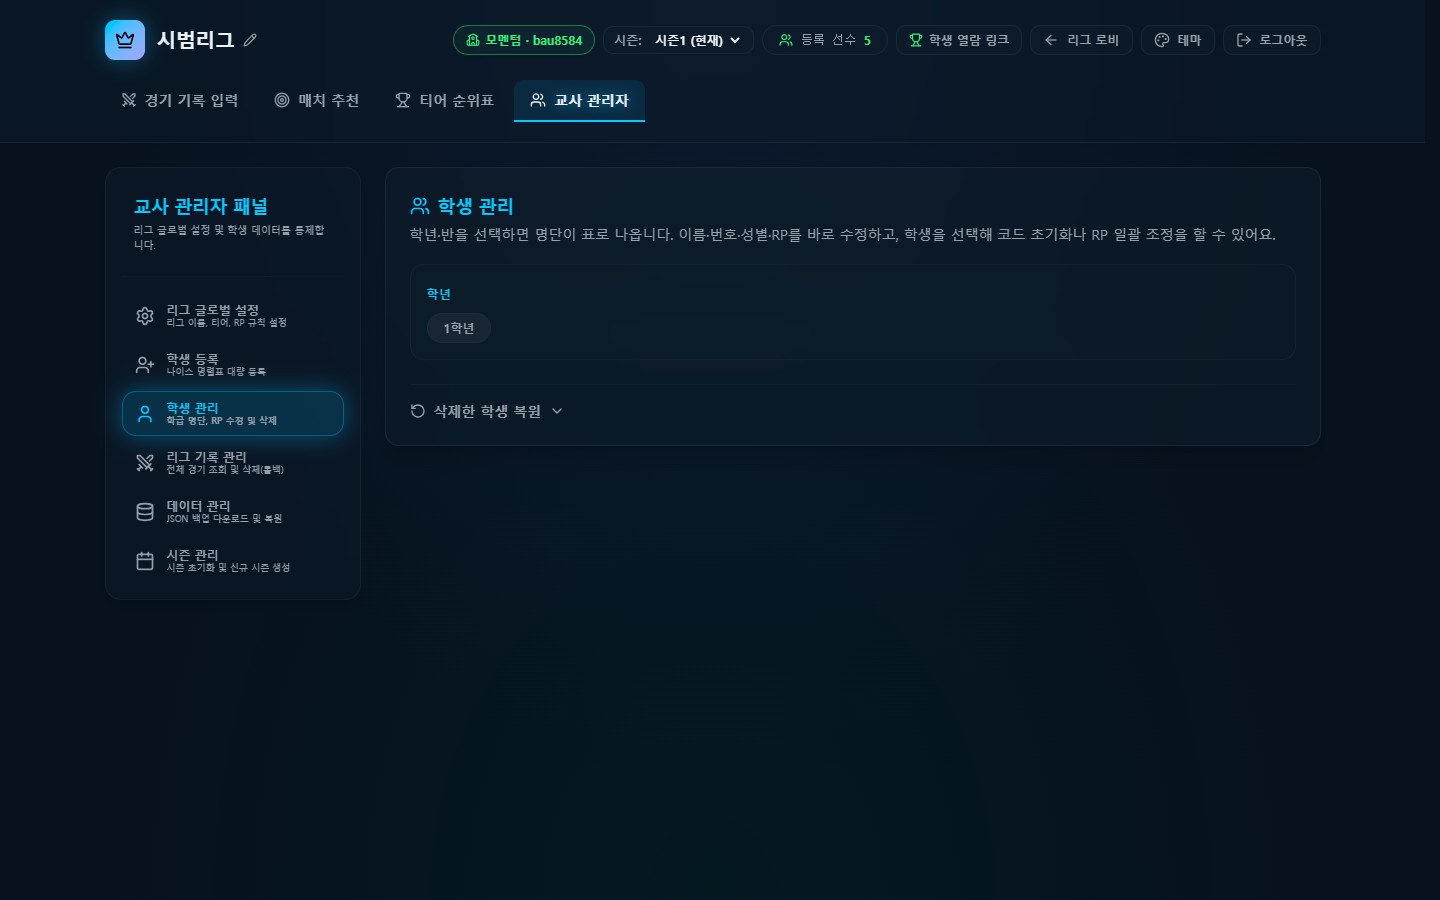
Task: Click the restore arrow icon next to 삭제한 학생 복원
Action: (x=418, y=411)
